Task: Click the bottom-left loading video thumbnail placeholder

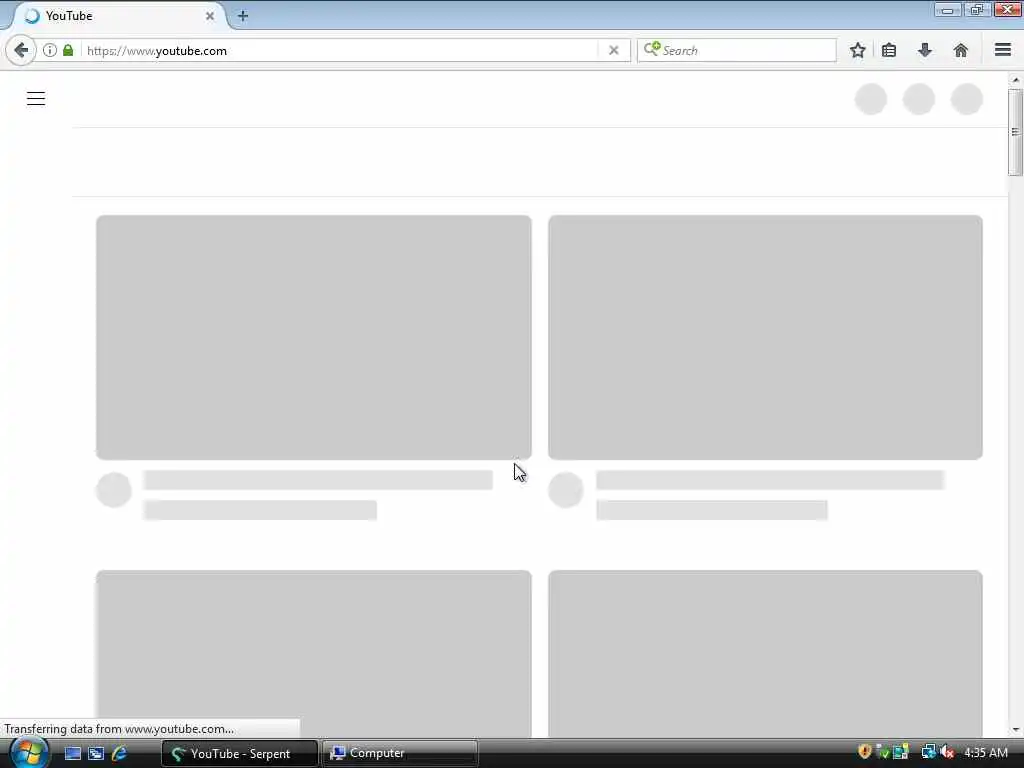Action: click(x=313, y=654)
